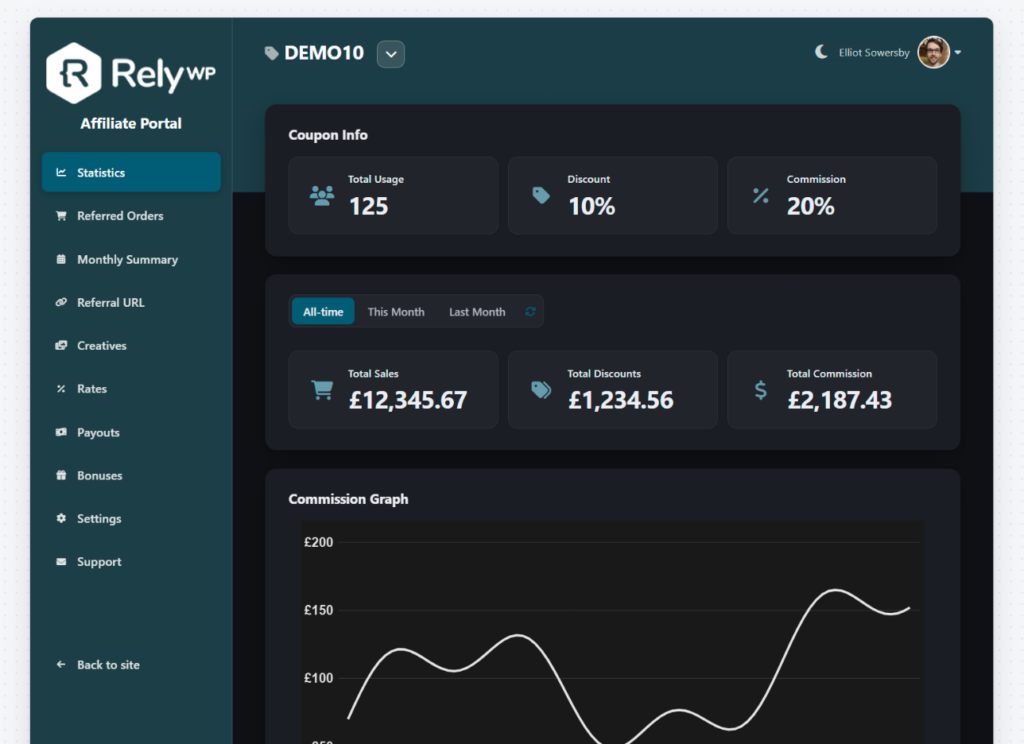Click the Monthly Summary calendar icon
Screen dimensions: 1024x744
tap(61, 259)
